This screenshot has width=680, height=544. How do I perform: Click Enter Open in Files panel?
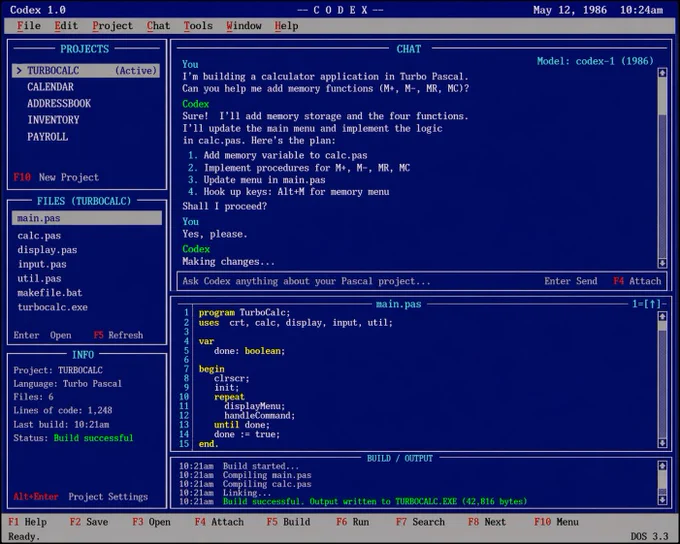[x=42, y=335]
